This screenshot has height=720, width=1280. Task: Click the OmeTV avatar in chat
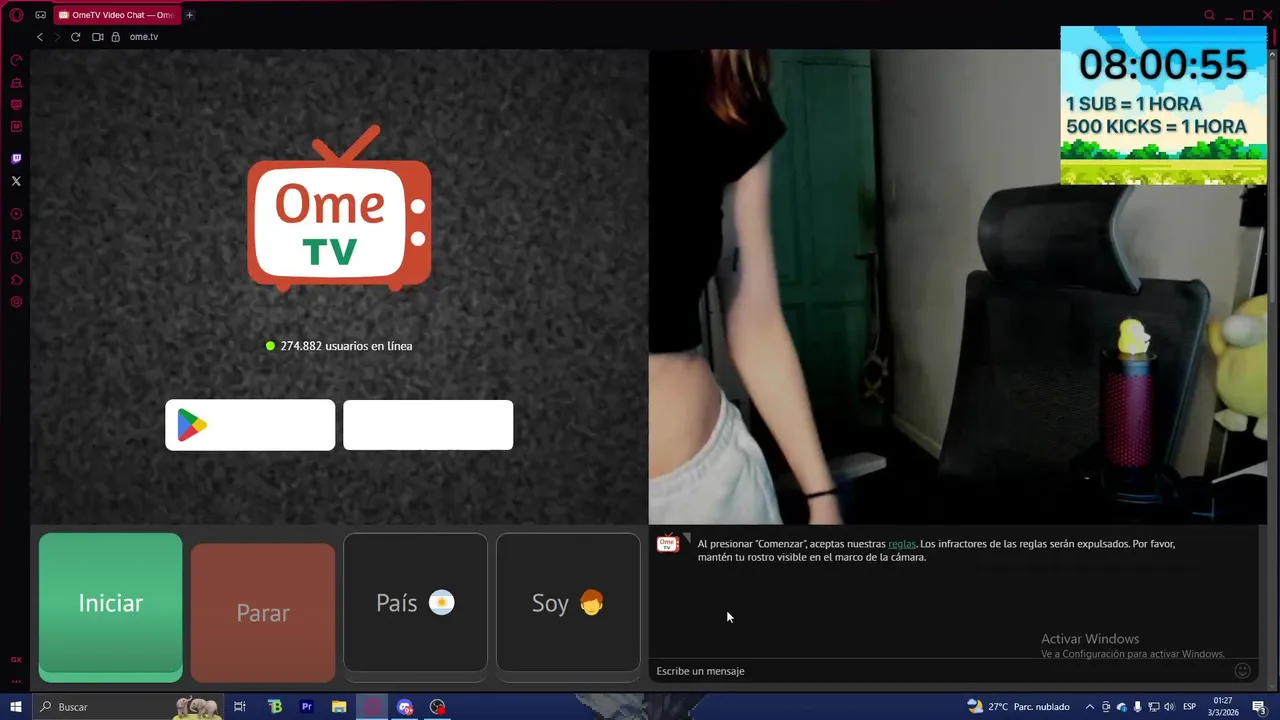[668, 544]
